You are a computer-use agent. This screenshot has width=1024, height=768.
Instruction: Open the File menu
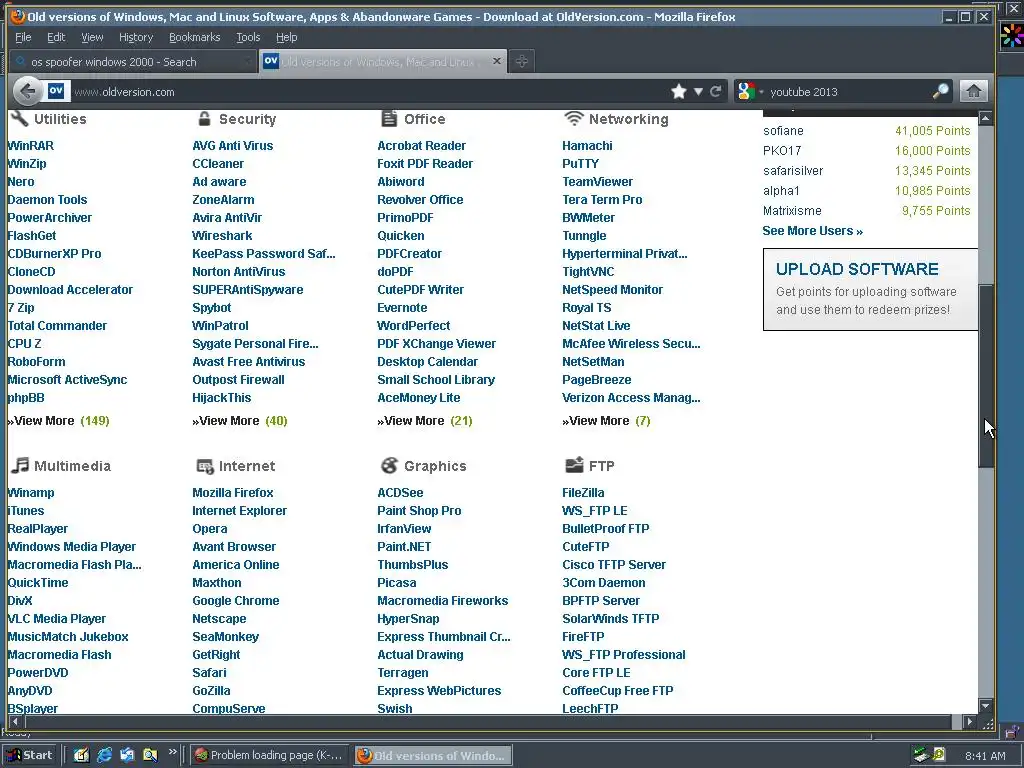point(23,37)
